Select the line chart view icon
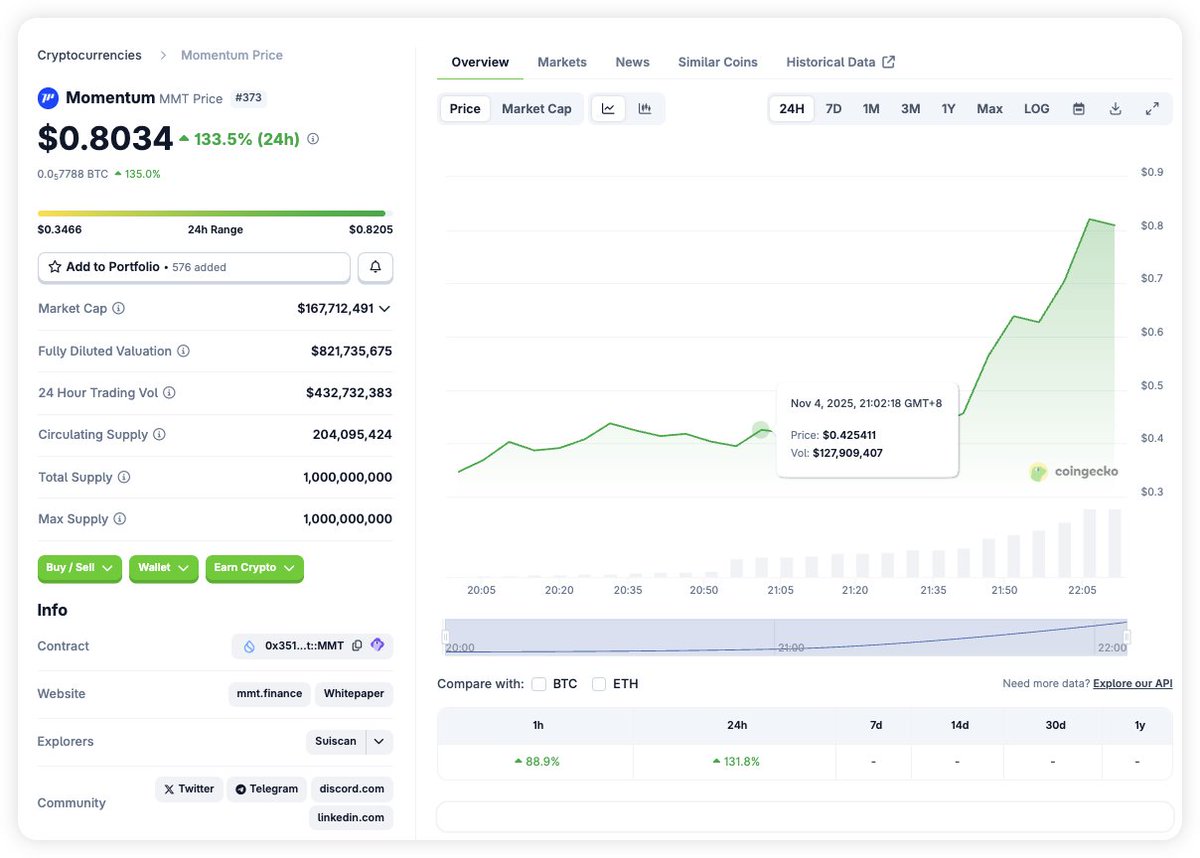The height and width of the screenshot is (858, 1200). pos(608,108)
